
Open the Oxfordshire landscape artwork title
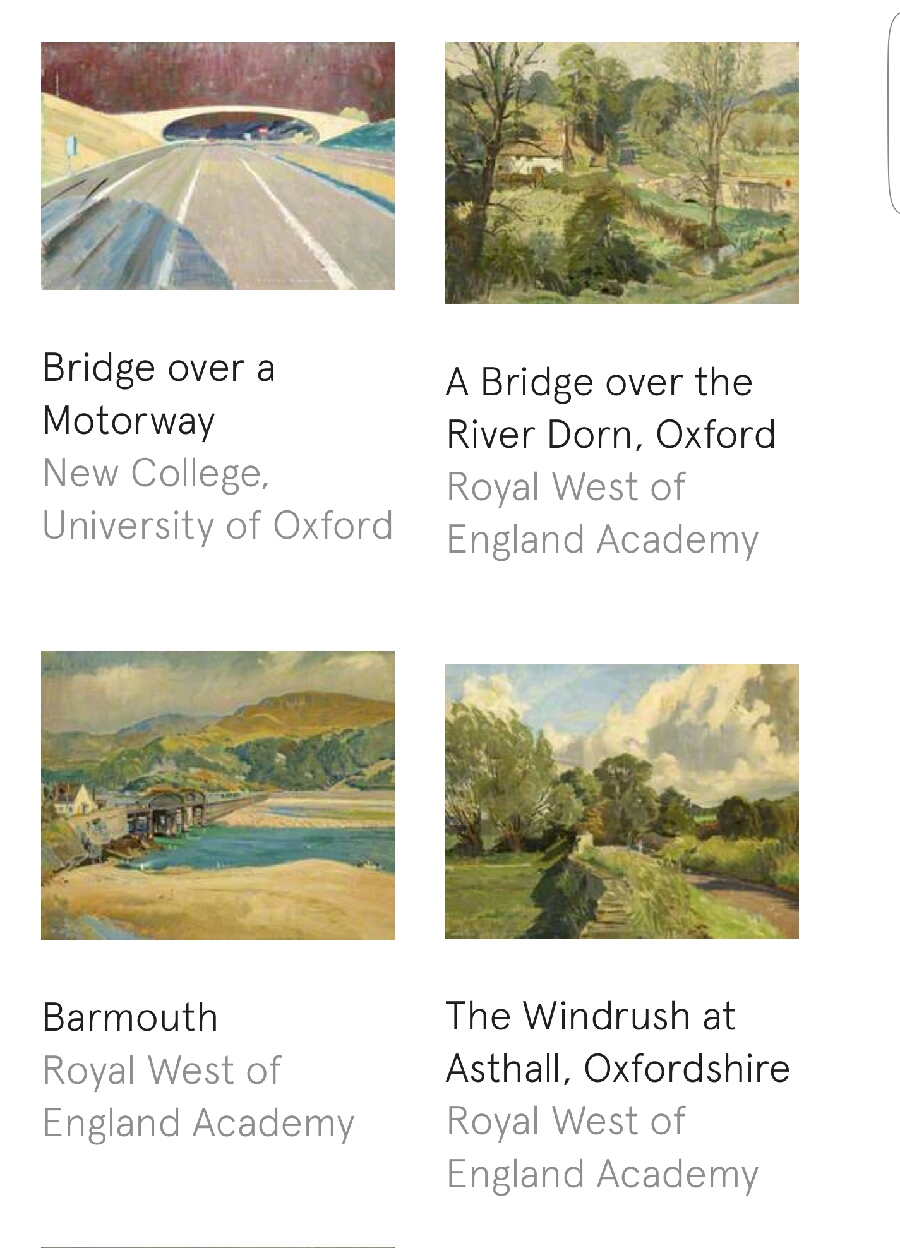pyautogui.click(x=617, y=1042)
